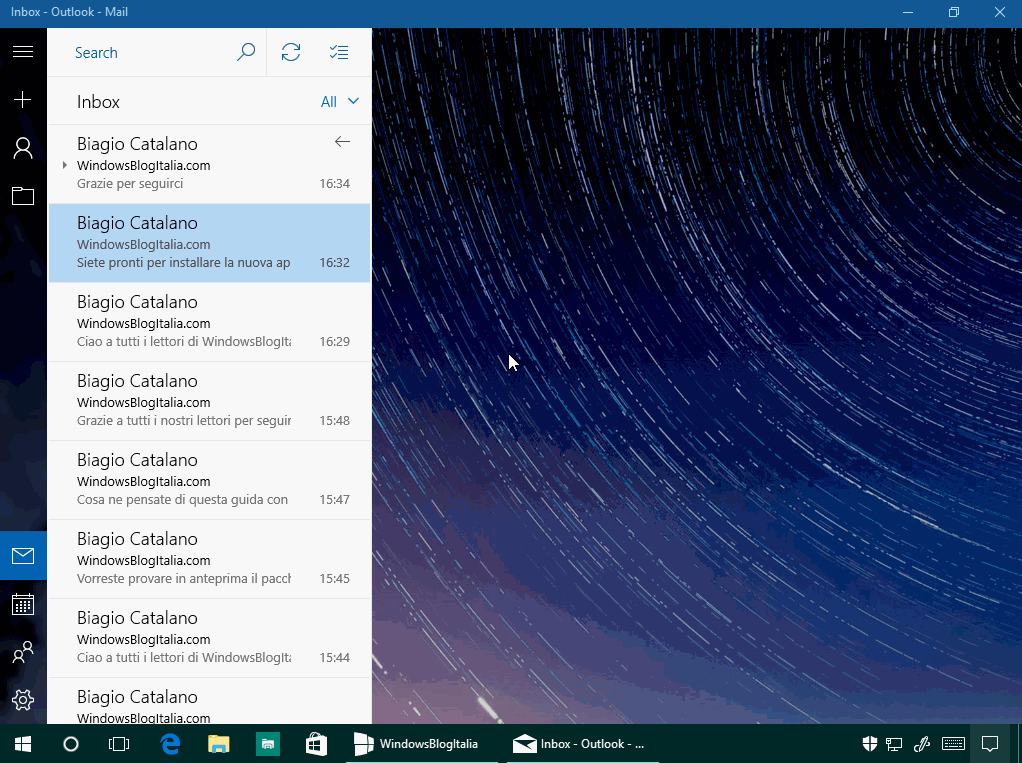Image resolution: width=1022 pixels, height=763 pixels.
Task: Open touch keyboard tray icon
Action: (x=953, y=743)
